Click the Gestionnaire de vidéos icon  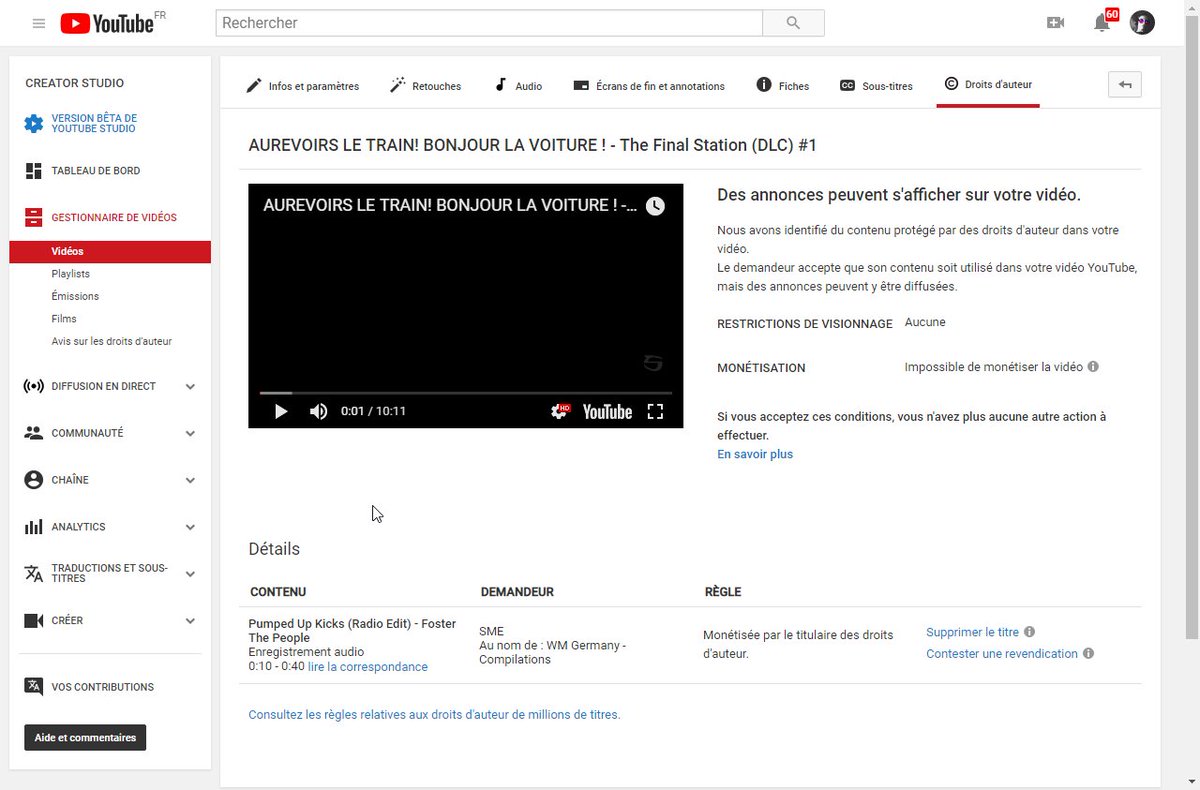[34, 217]
